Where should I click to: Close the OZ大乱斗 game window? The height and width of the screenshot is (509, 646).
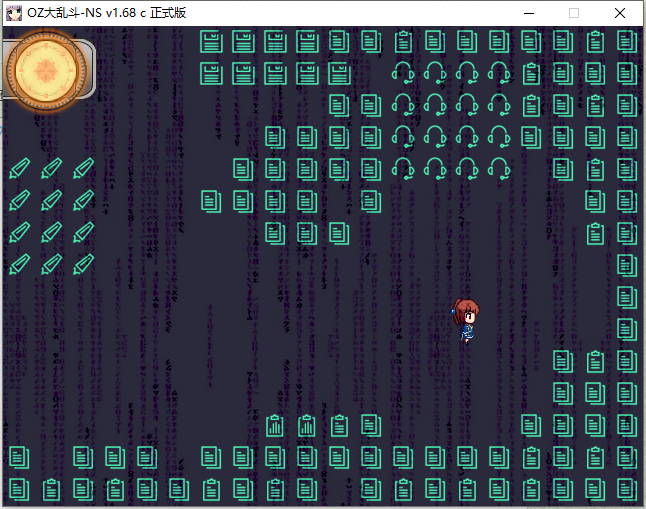coord(620,13)
